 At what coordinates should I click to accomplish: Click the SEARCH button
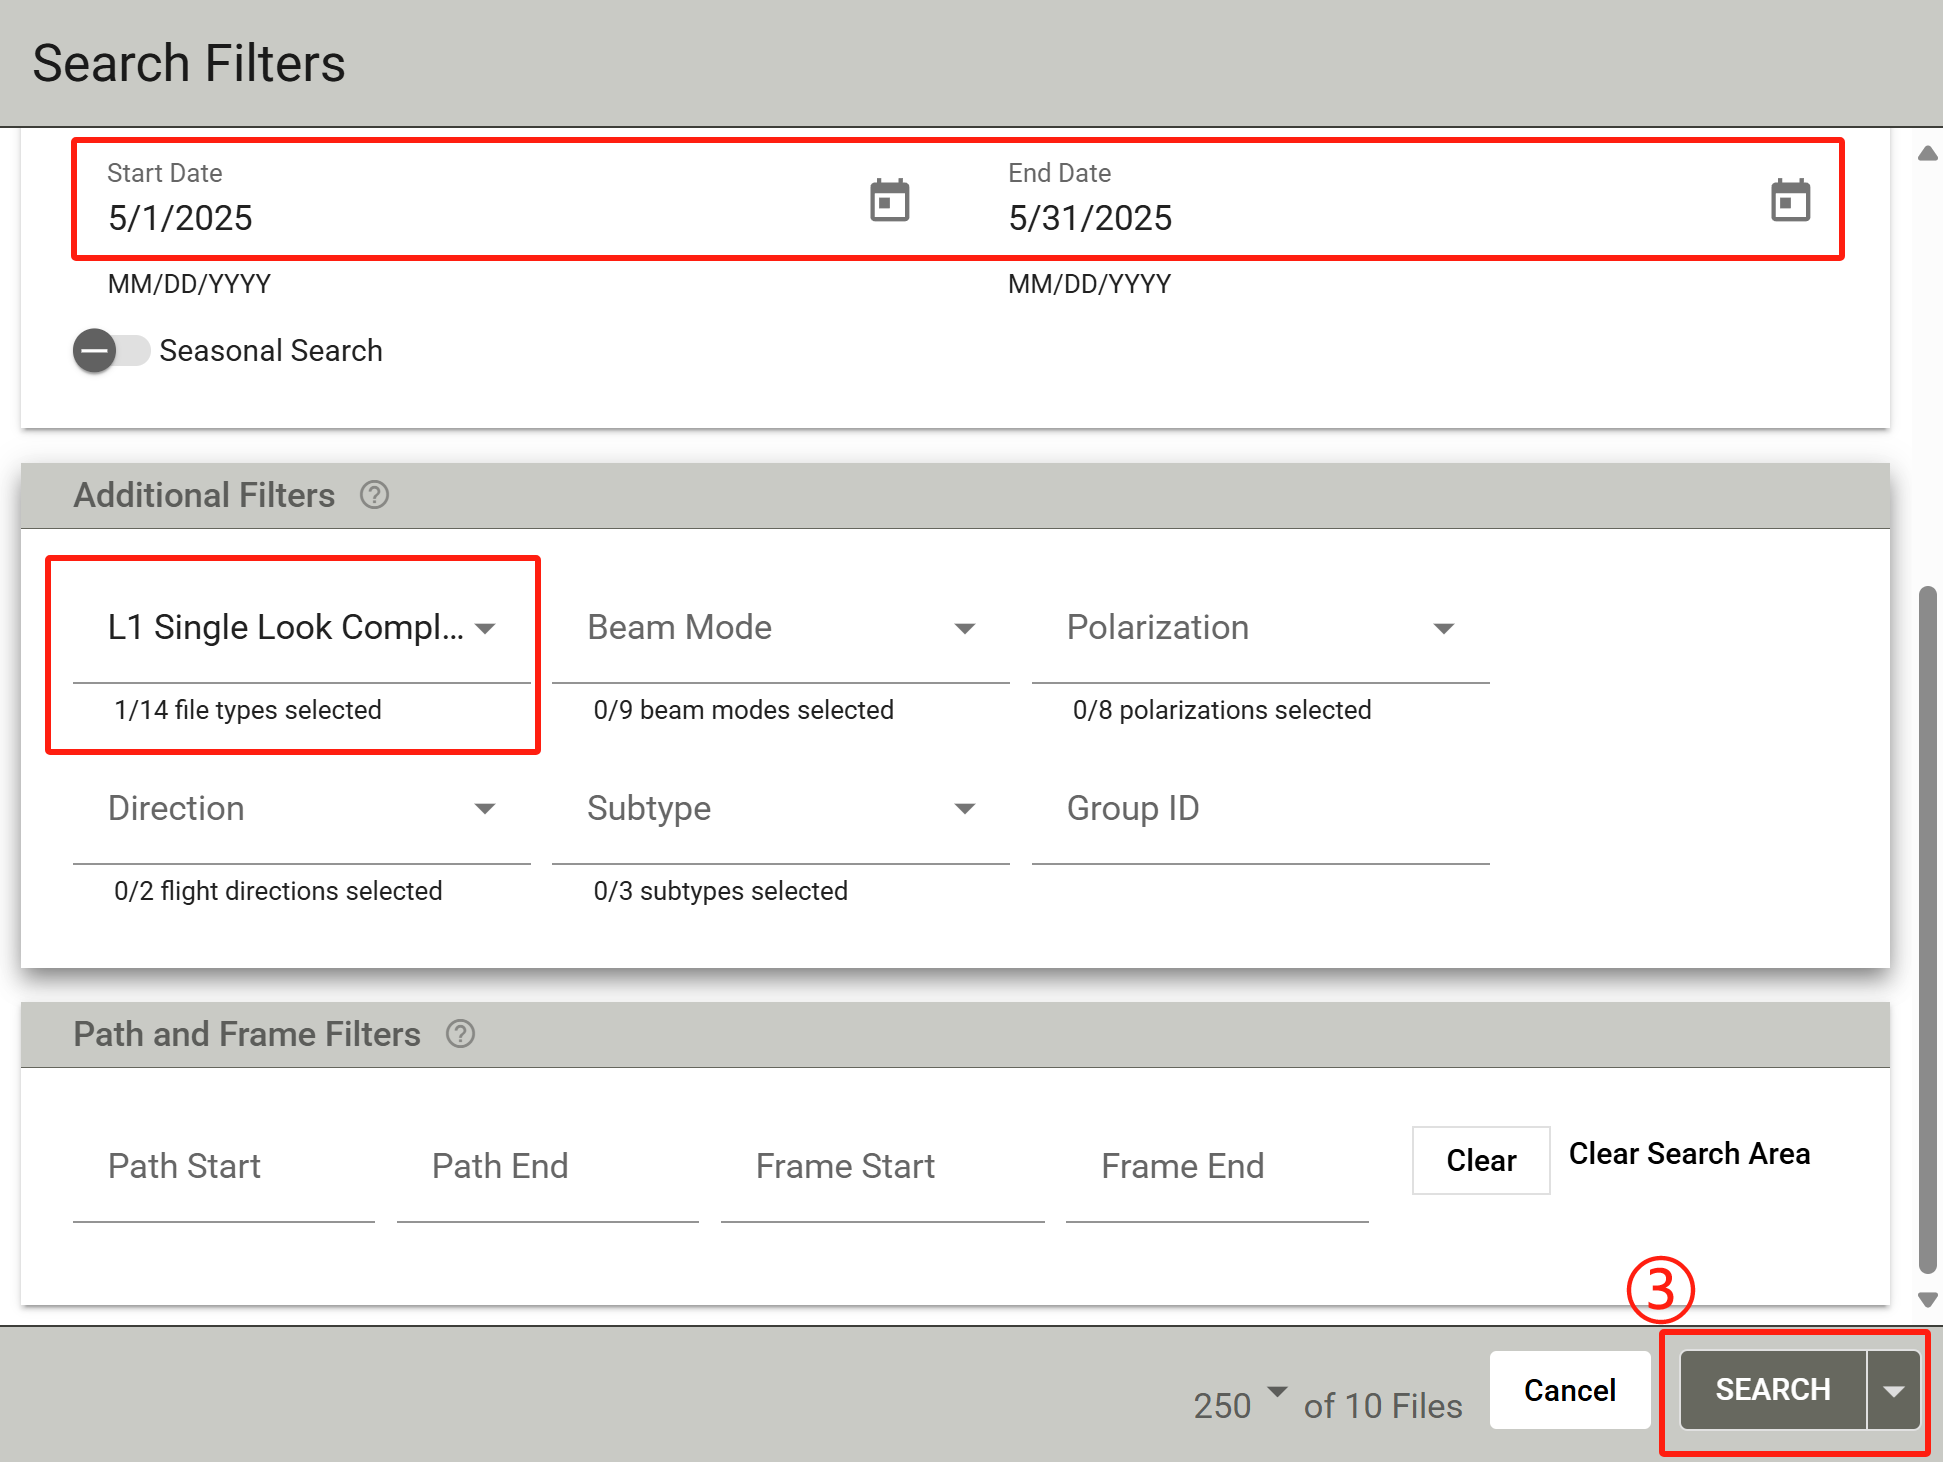pos(1773,1390)
